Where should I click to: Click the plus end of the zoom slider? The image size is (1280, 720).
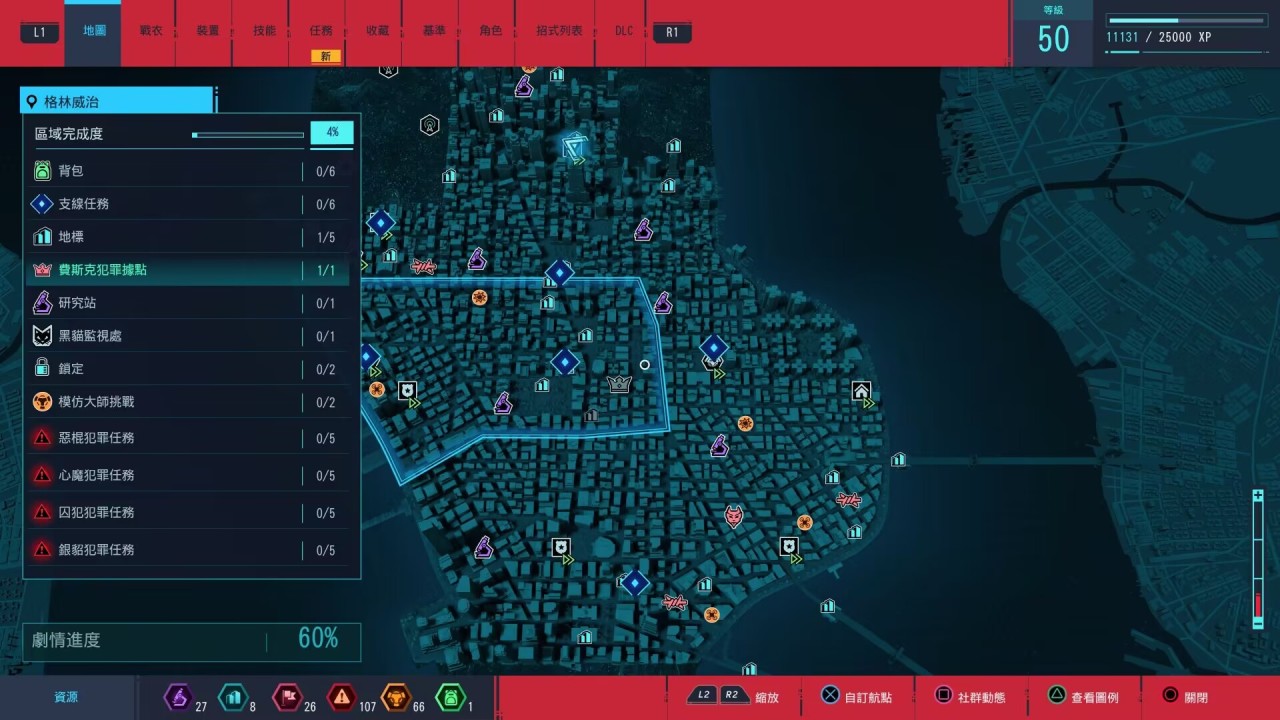tap(1258, 496)
